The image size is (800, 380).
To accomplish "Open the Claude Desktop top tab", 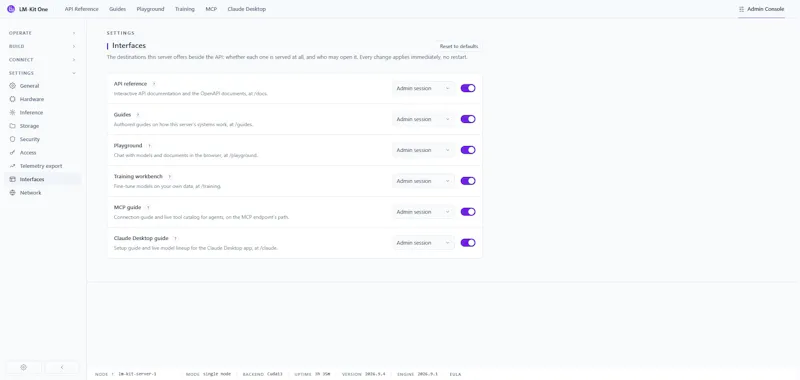I will 246,9.
